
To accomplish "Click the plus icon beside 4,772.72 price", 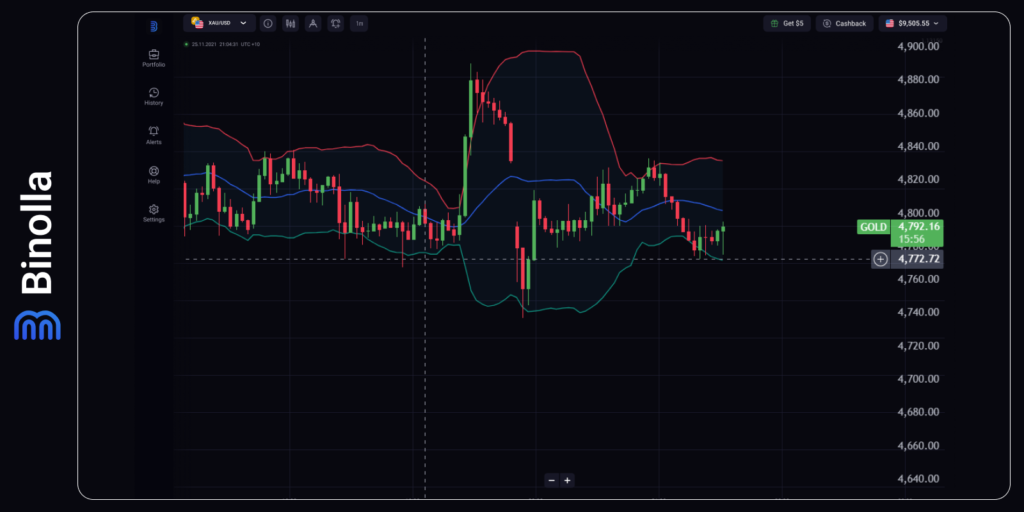I will pyautogui.click(x=880, y=259).
